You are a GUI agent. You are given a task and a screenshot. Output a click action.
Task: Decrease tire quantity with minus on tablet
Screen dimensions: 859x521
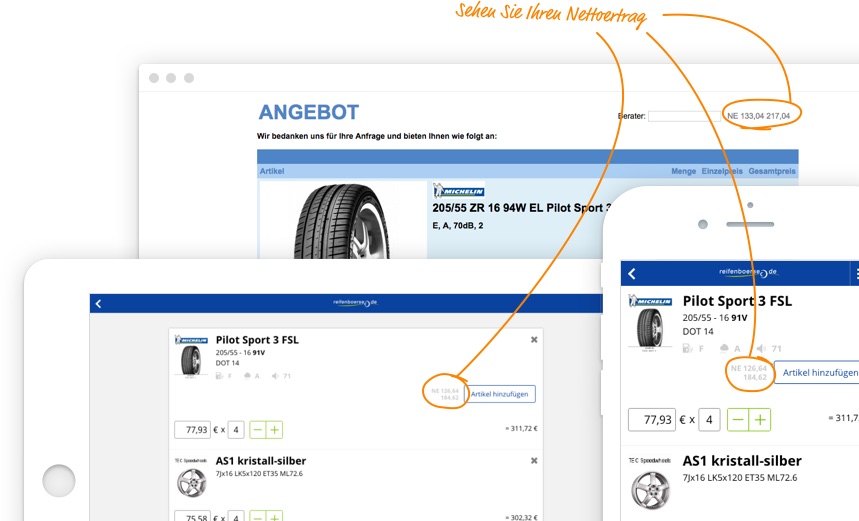[257, 430]
